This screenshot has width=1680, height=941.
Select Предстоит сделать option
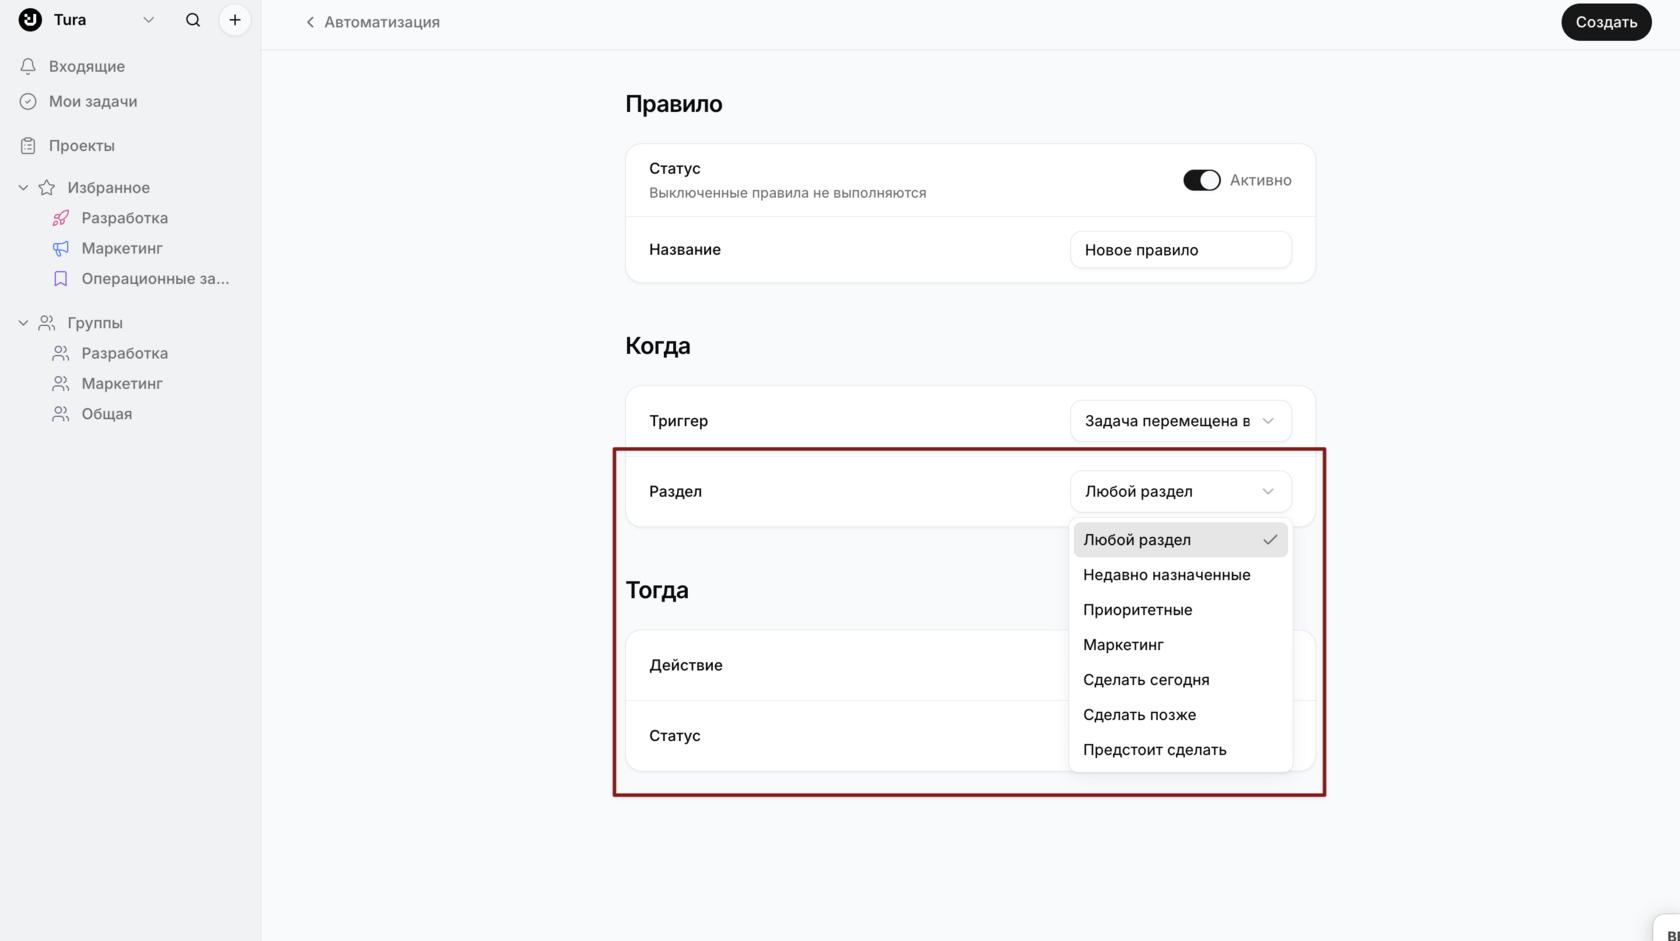pos(1180,750)
